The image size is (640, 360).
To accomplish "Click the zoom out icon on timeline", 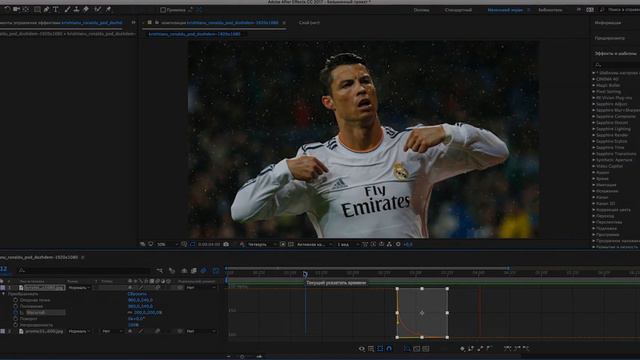I will click(229, 356).
